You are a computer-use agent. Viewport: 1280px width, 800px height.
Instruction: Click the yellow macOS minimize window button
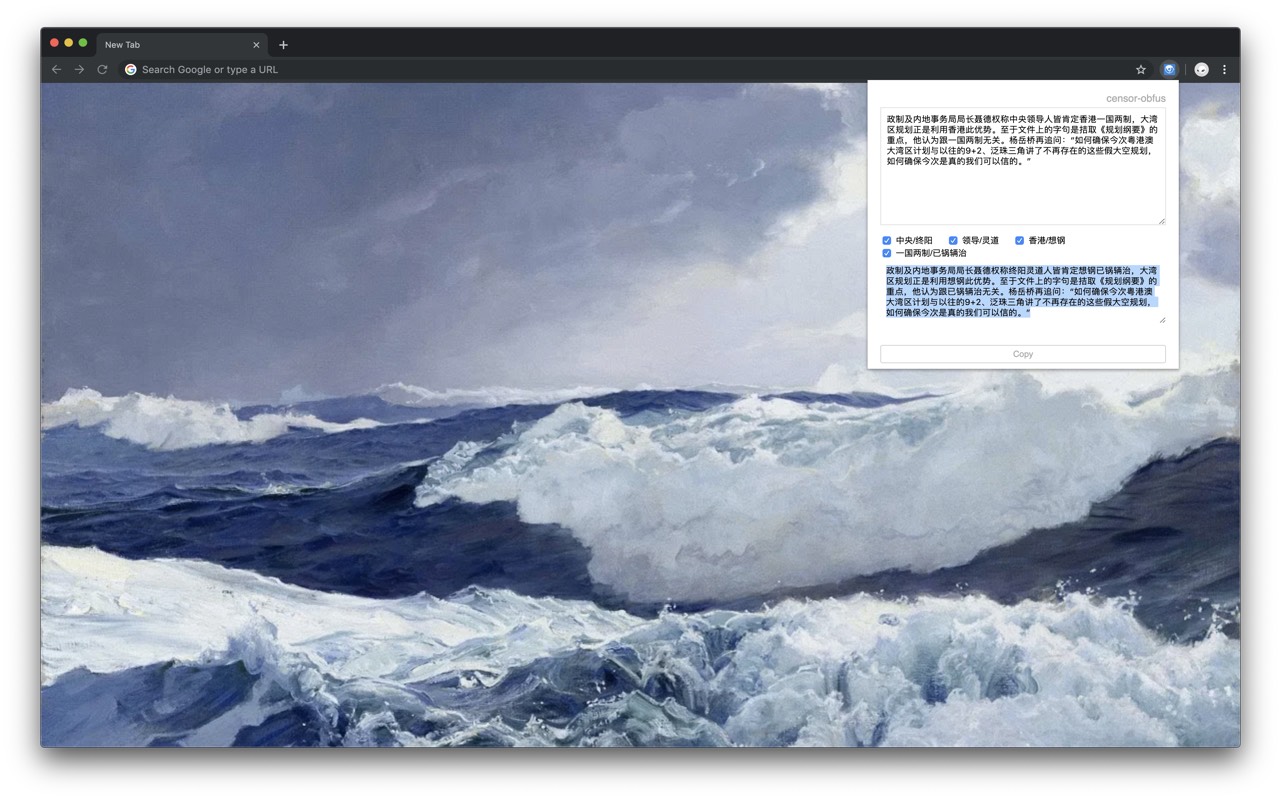tap(68, 43)
